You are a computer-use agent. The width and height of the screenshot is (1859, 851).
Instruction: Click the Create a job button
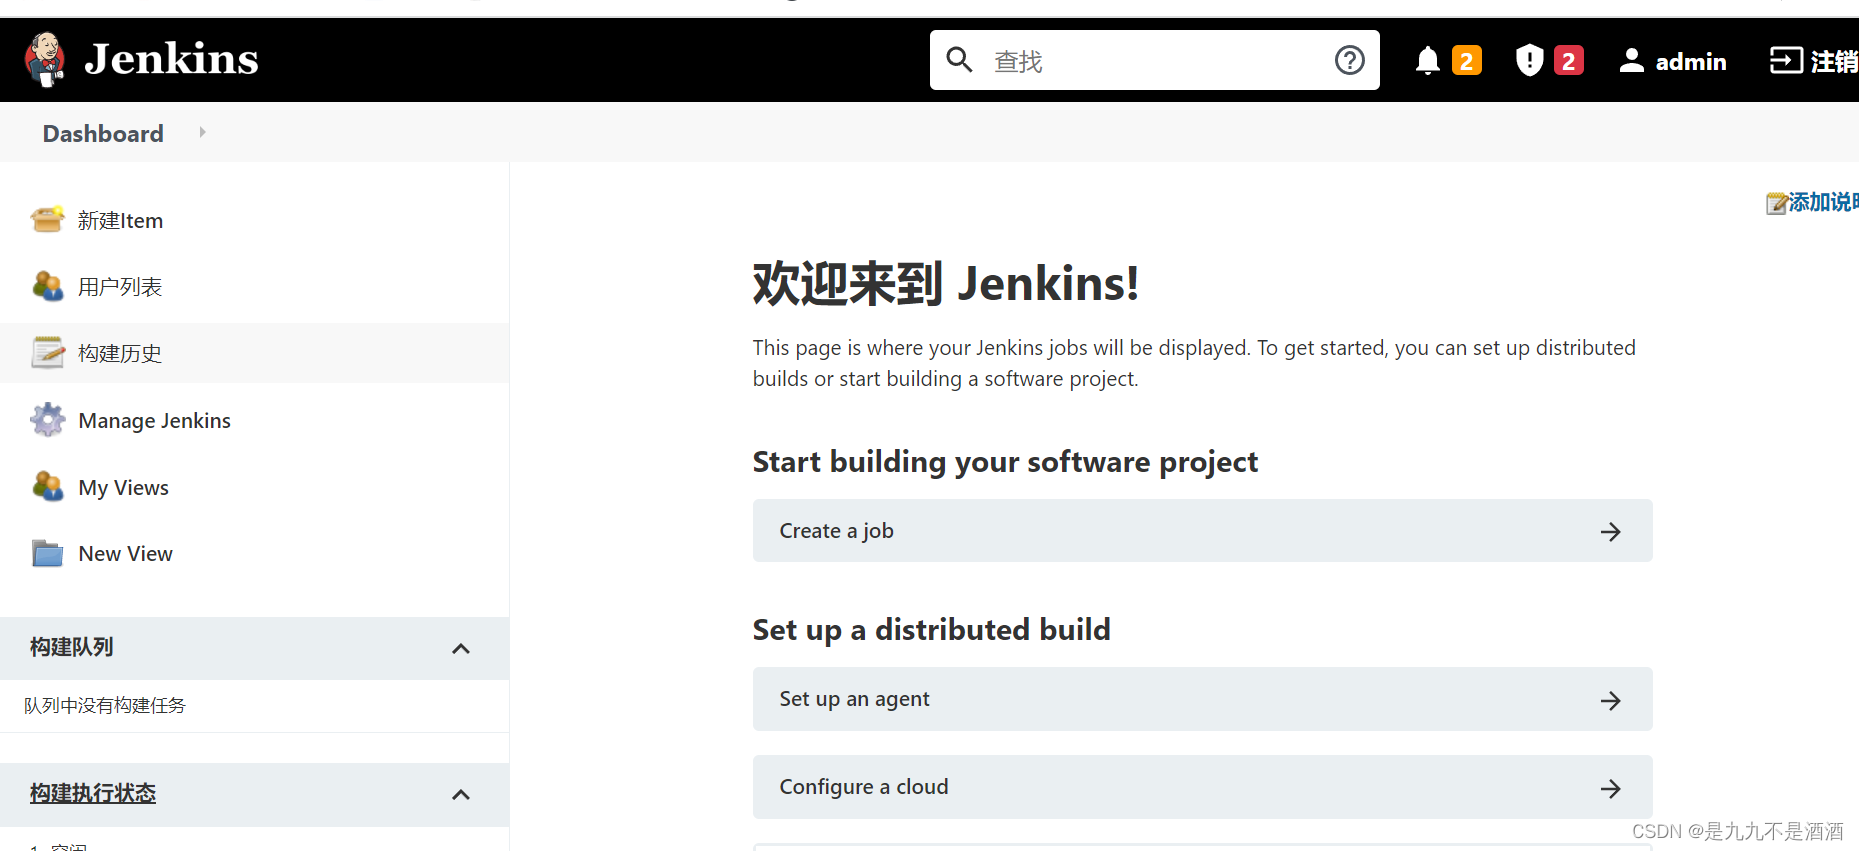(x=1202, y=531)
